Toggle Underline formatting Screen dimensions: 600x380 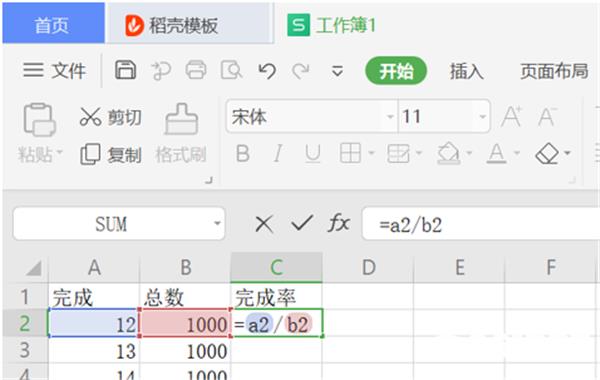point(313,154)
